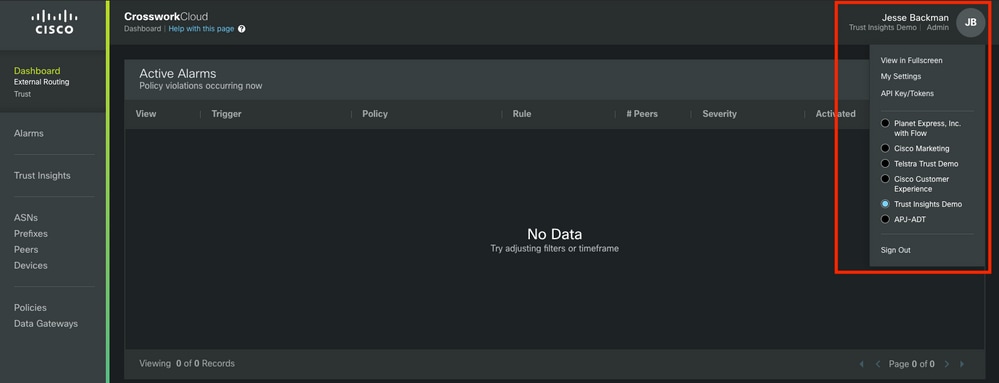Image resolution: width=999 pixels, height=383 pixels.
Task: Open API Key/Tokens
Action: click(x=907, y=94)
